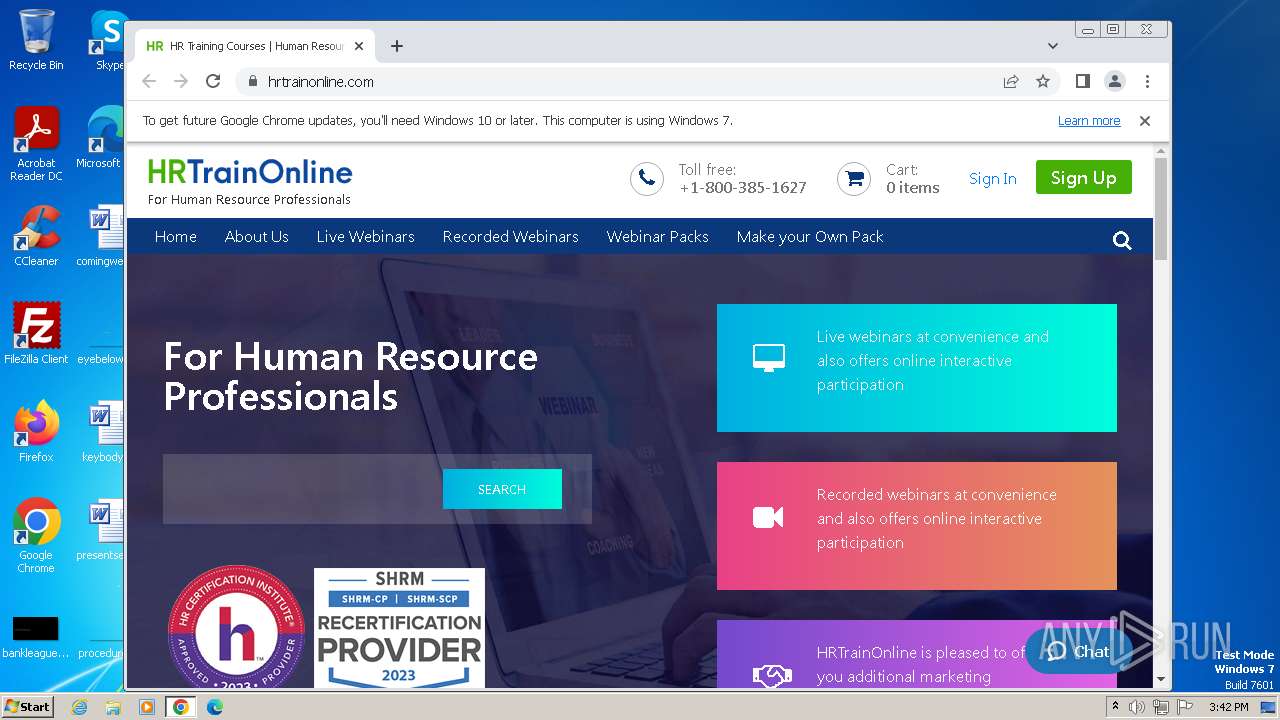
Task: Click the Chrome forward arrow button
Action: pyautogui.click(x=181, y=82)
